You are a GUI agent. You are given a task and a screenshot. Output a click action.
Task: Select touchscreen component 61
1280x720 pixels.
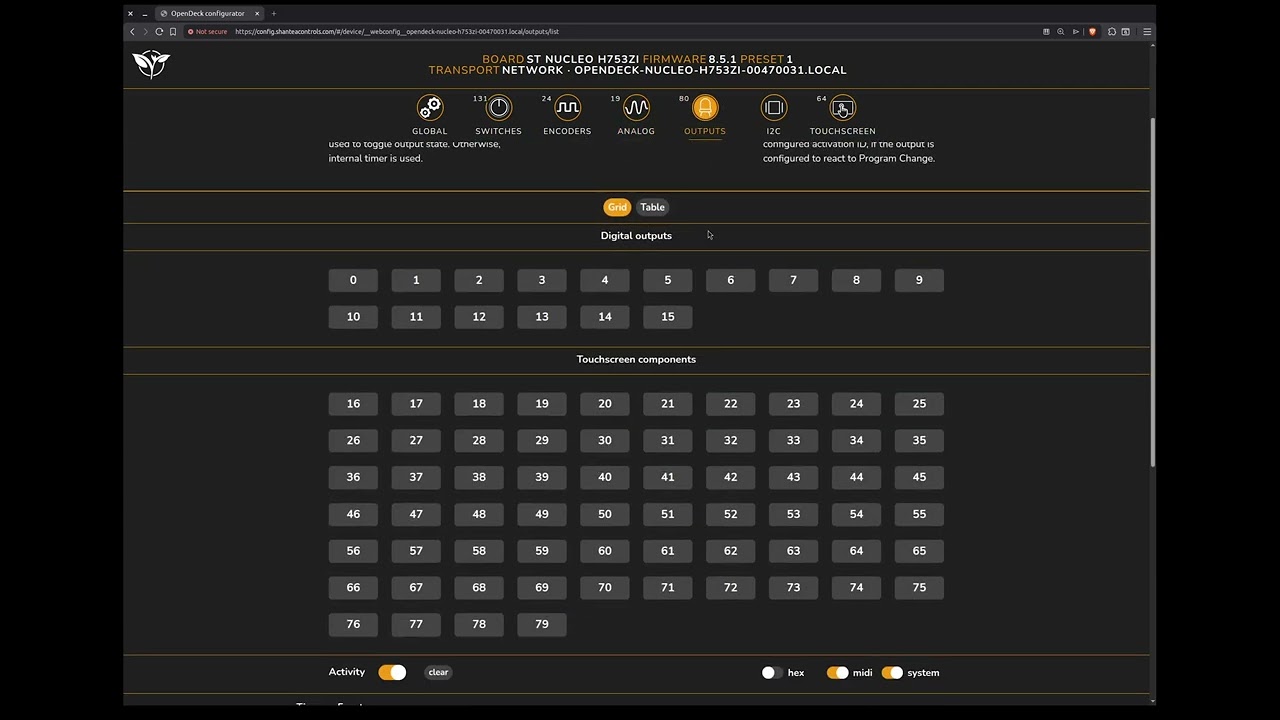pyautogui.click(x=668, y=551)
